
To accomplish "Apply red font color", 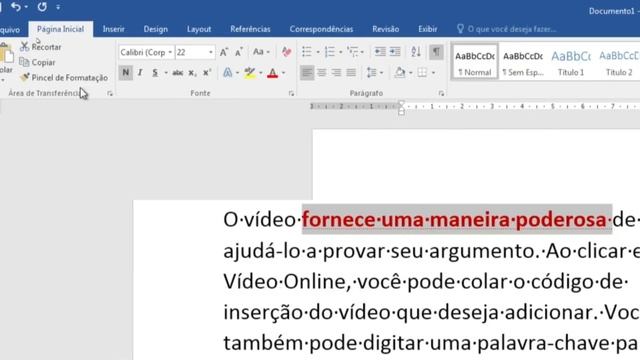I will tap(273, 73).
